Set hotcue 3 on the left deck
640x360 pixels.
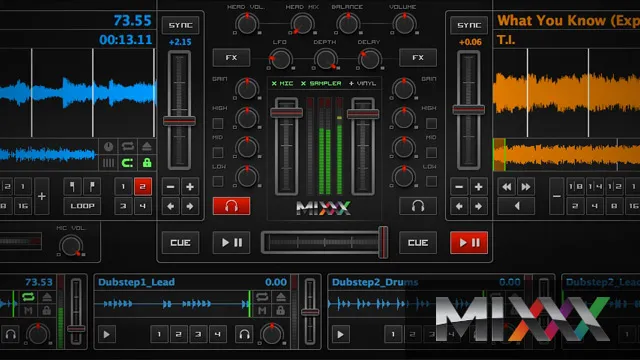tap(123, 206)
